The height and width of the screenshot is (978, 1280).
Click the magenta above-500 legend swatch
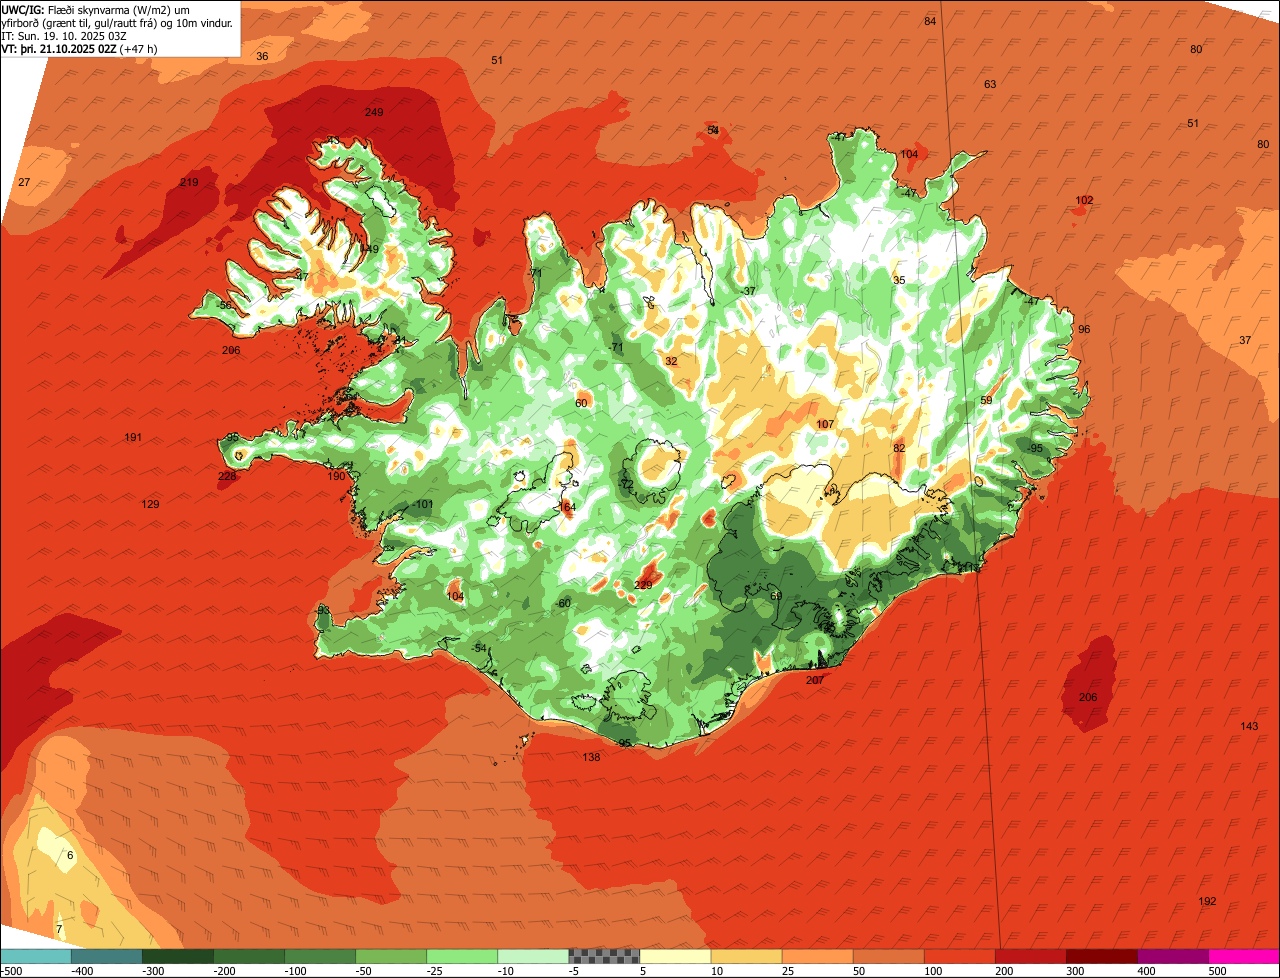(x=1244, y=956)
